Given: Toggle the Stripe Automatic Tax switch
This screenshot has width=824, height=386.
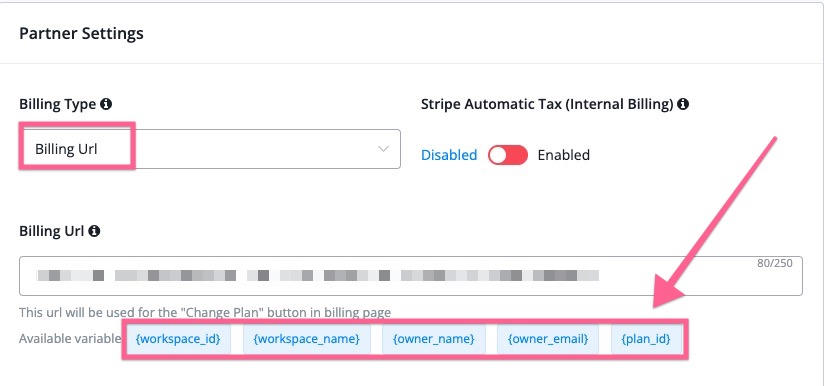Looking at the screenshot, I should (508, 155).
